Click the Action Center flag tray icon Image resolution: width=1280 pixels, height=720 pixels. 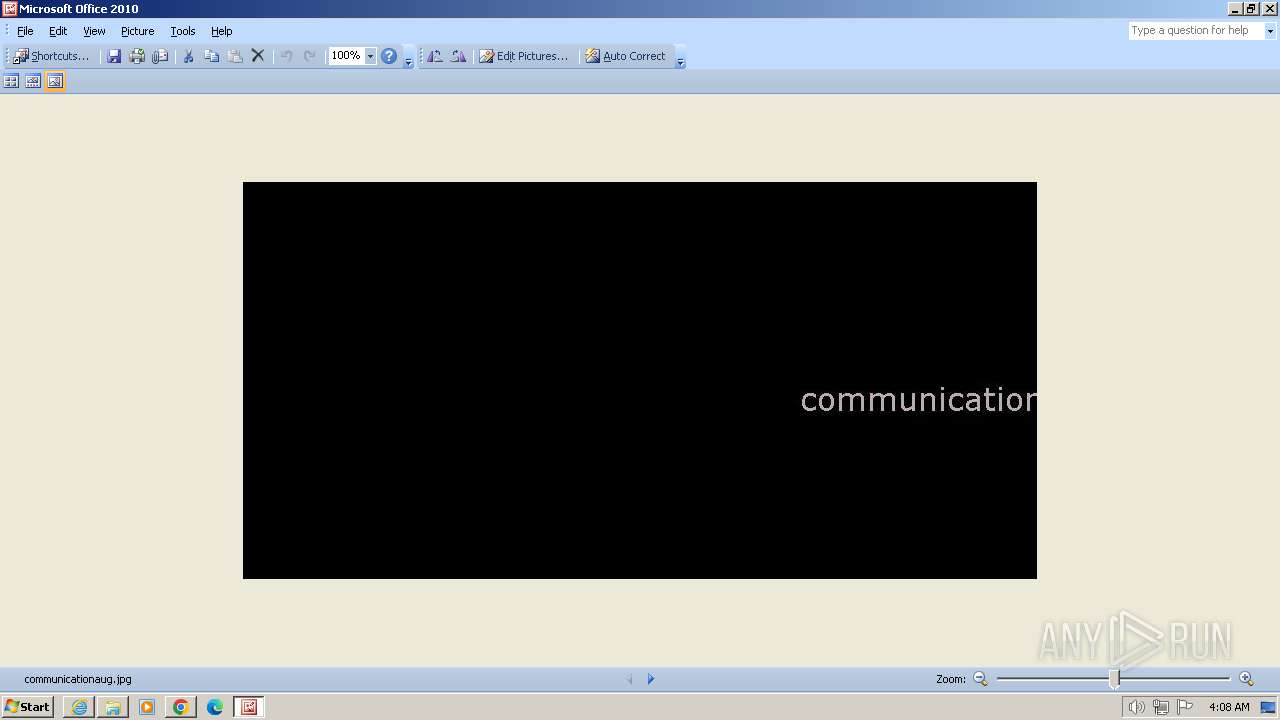(1185, 707)
